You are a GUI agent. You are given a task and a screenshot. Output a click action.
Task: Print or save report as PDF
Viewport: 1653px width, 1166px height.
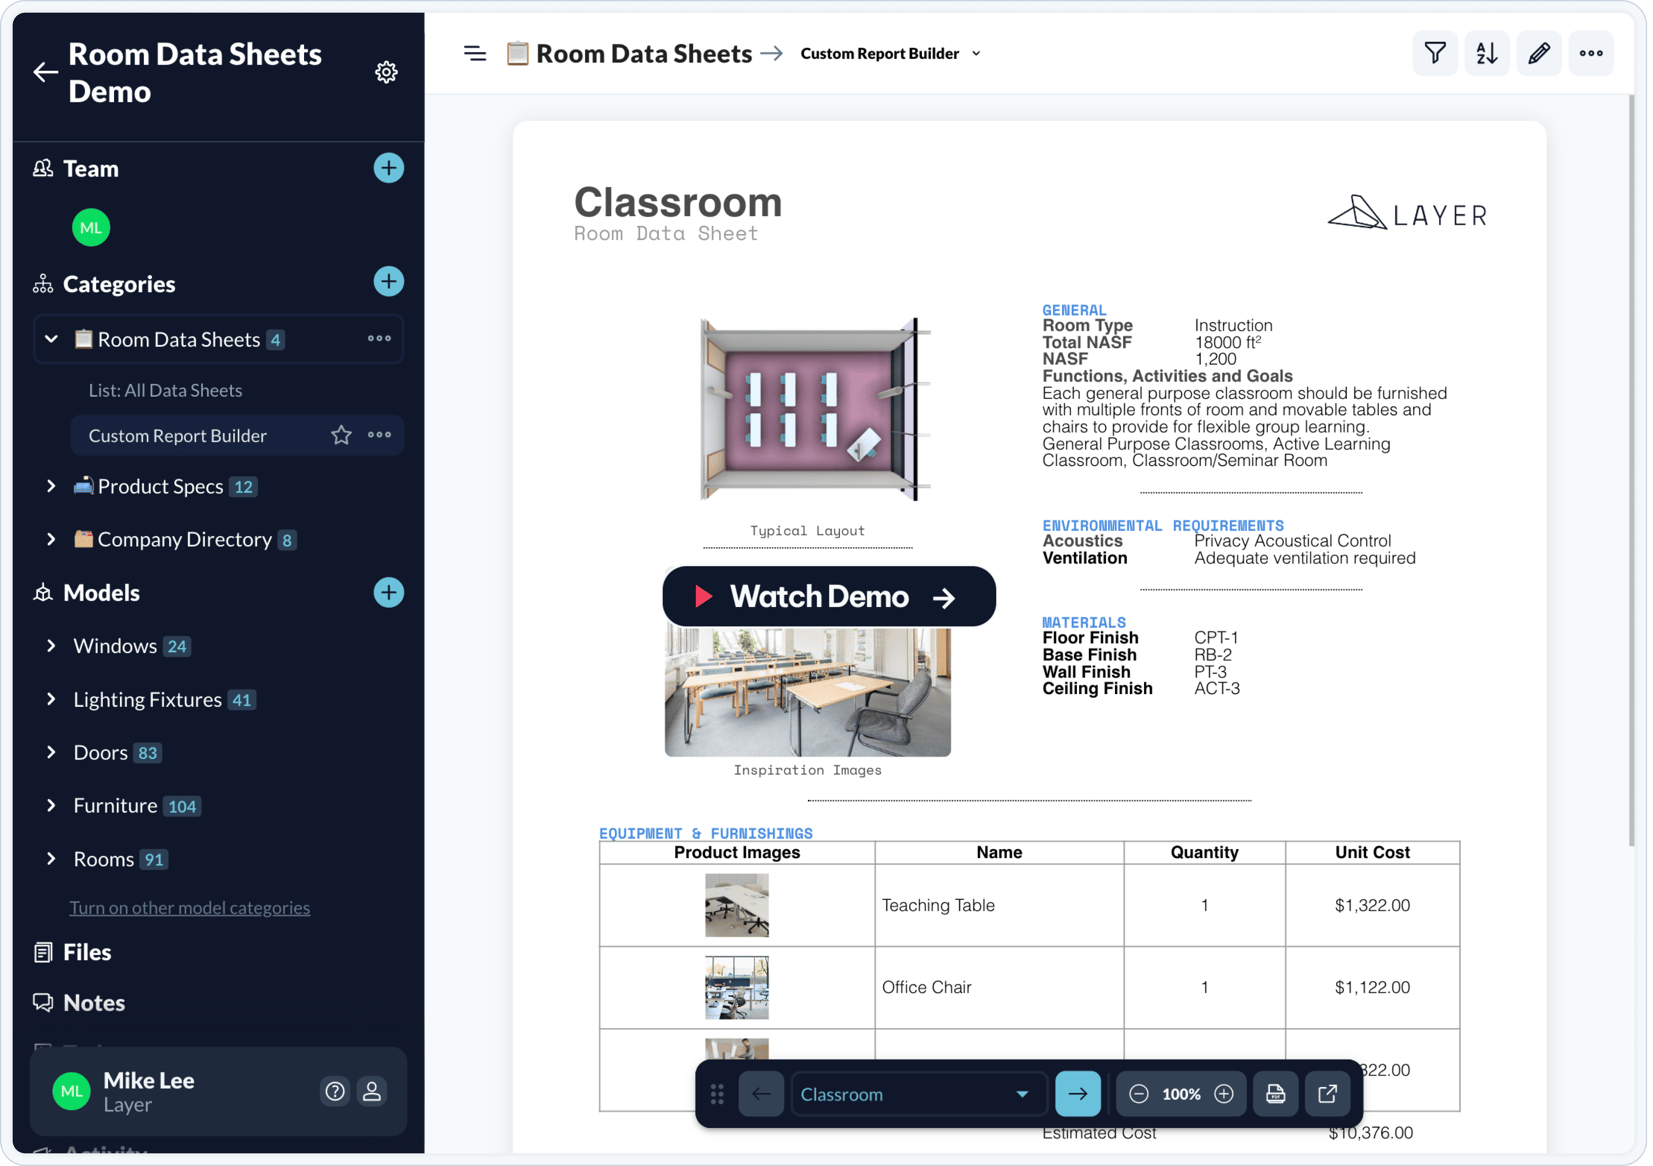point(1275,1094)
